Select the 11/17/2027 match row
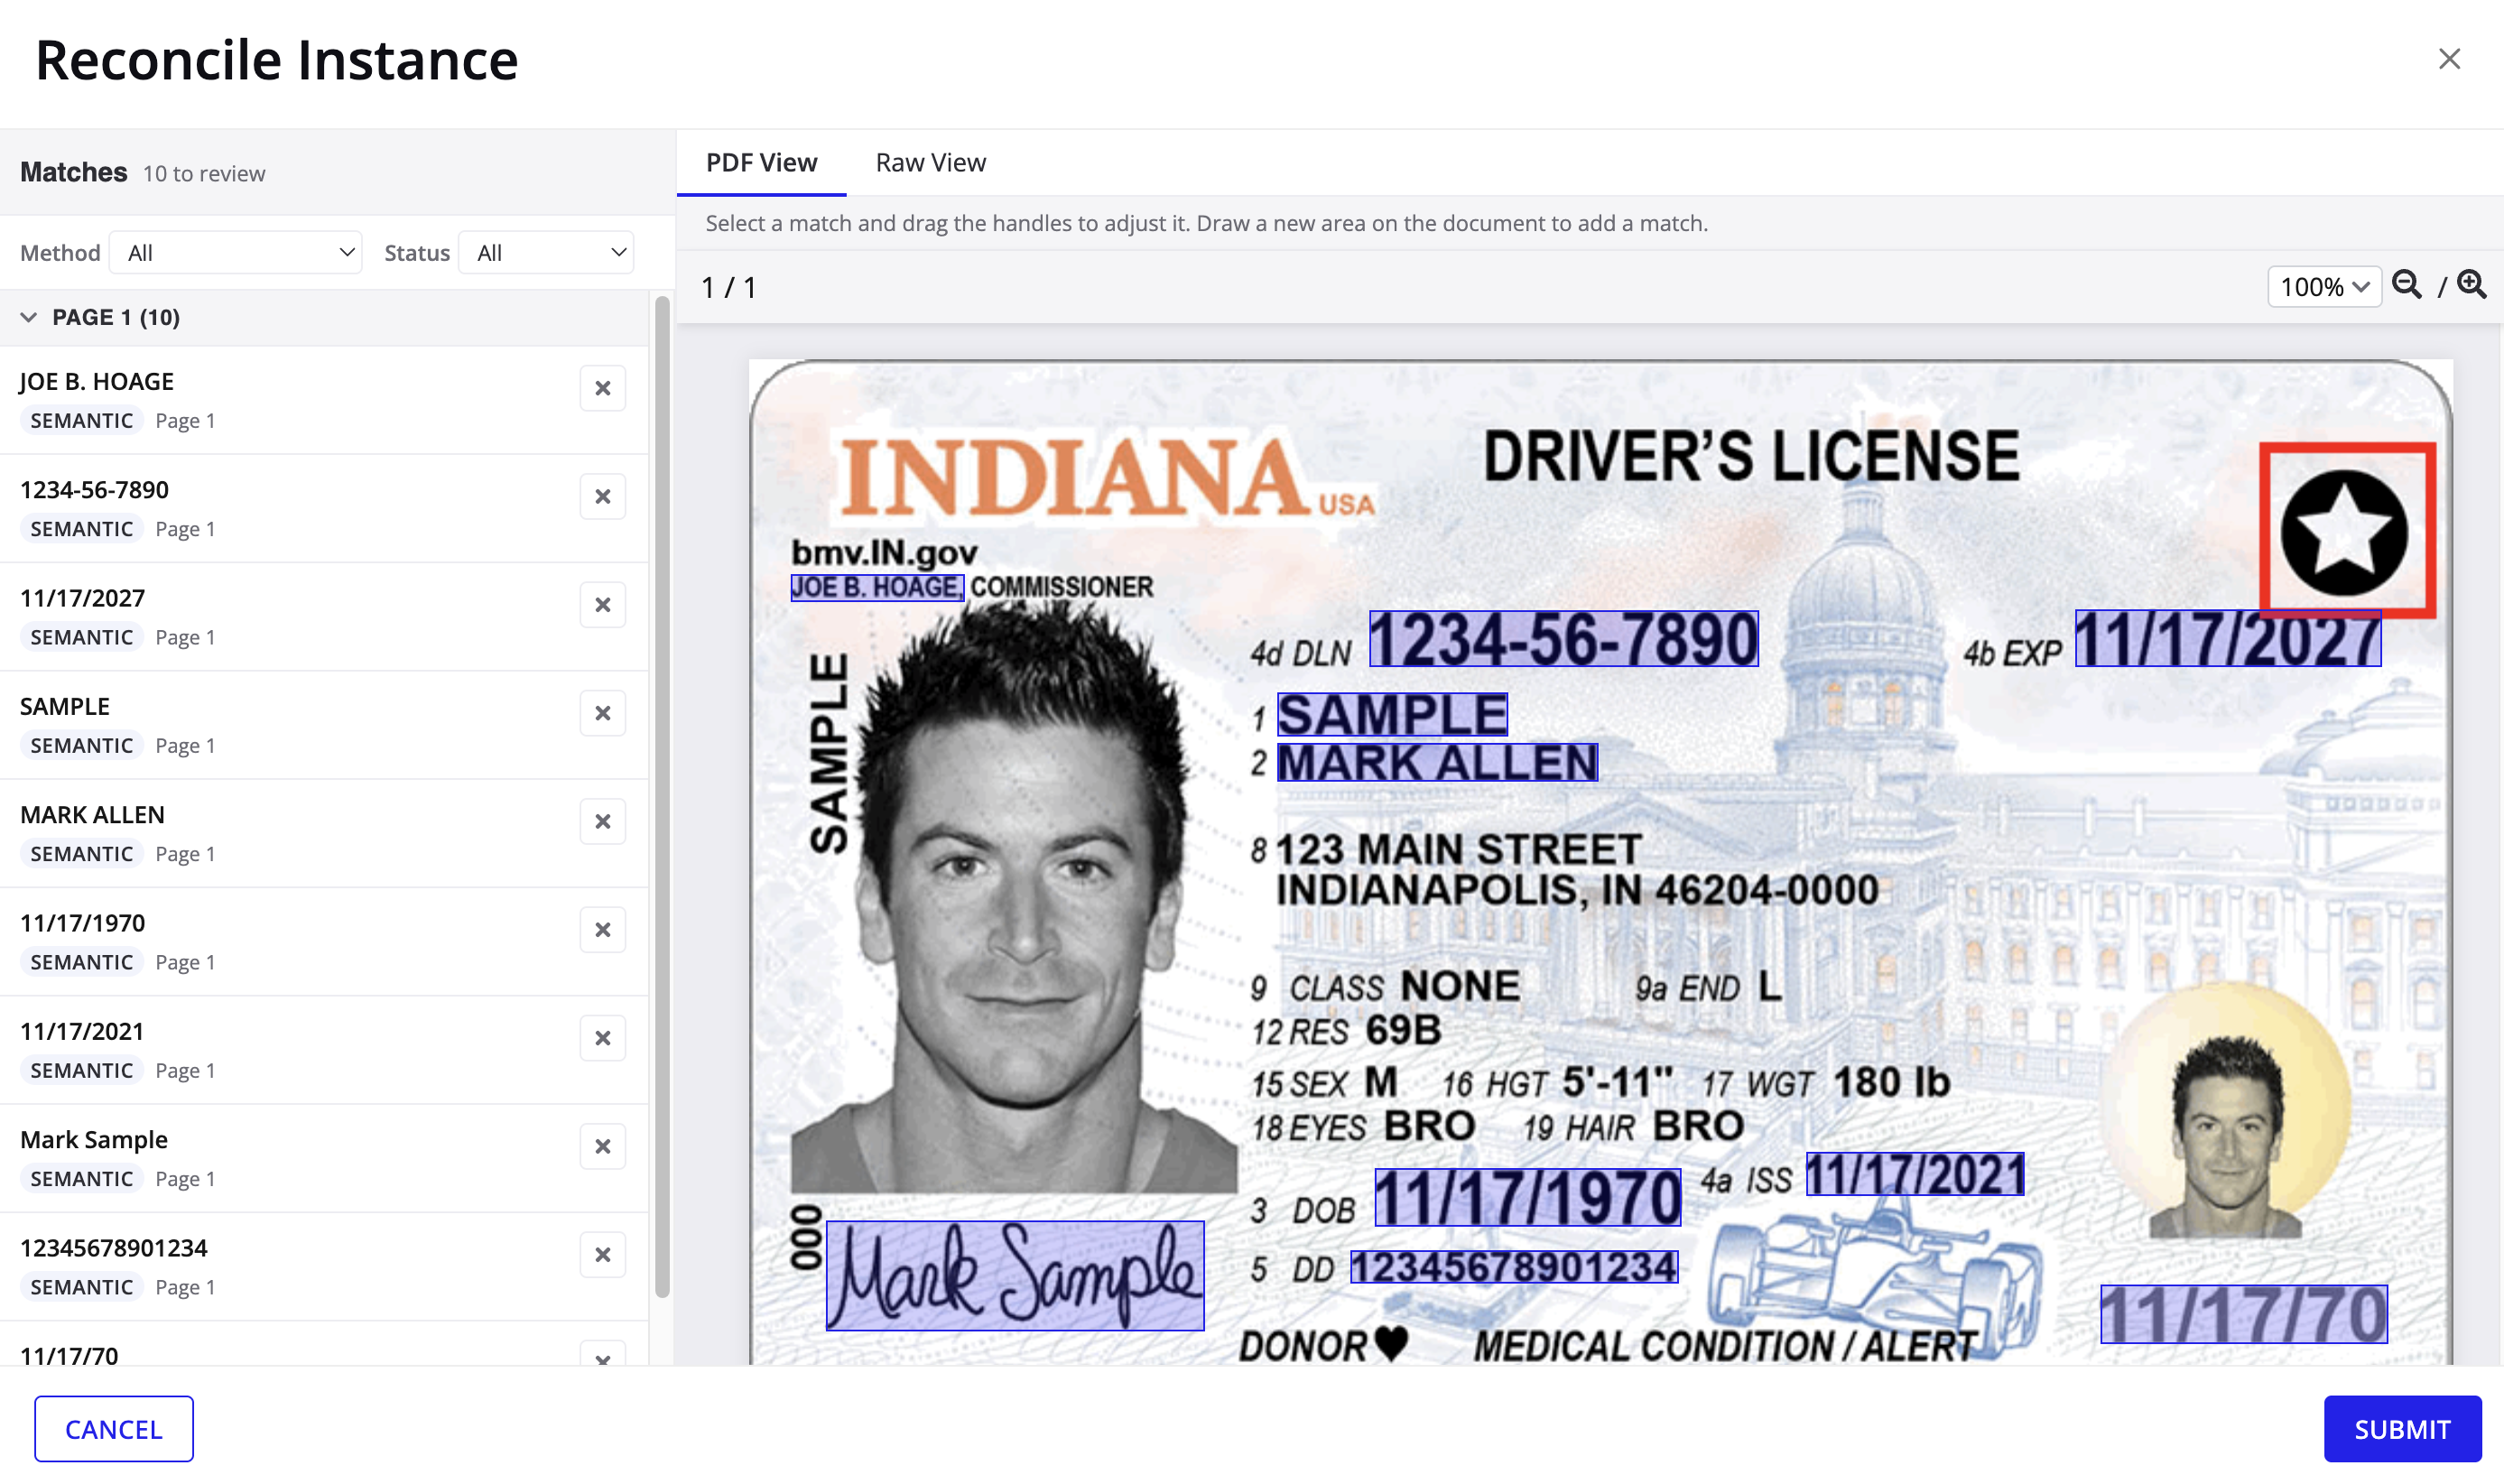This screenshot has height=1484, width=2504. [324, 617]
